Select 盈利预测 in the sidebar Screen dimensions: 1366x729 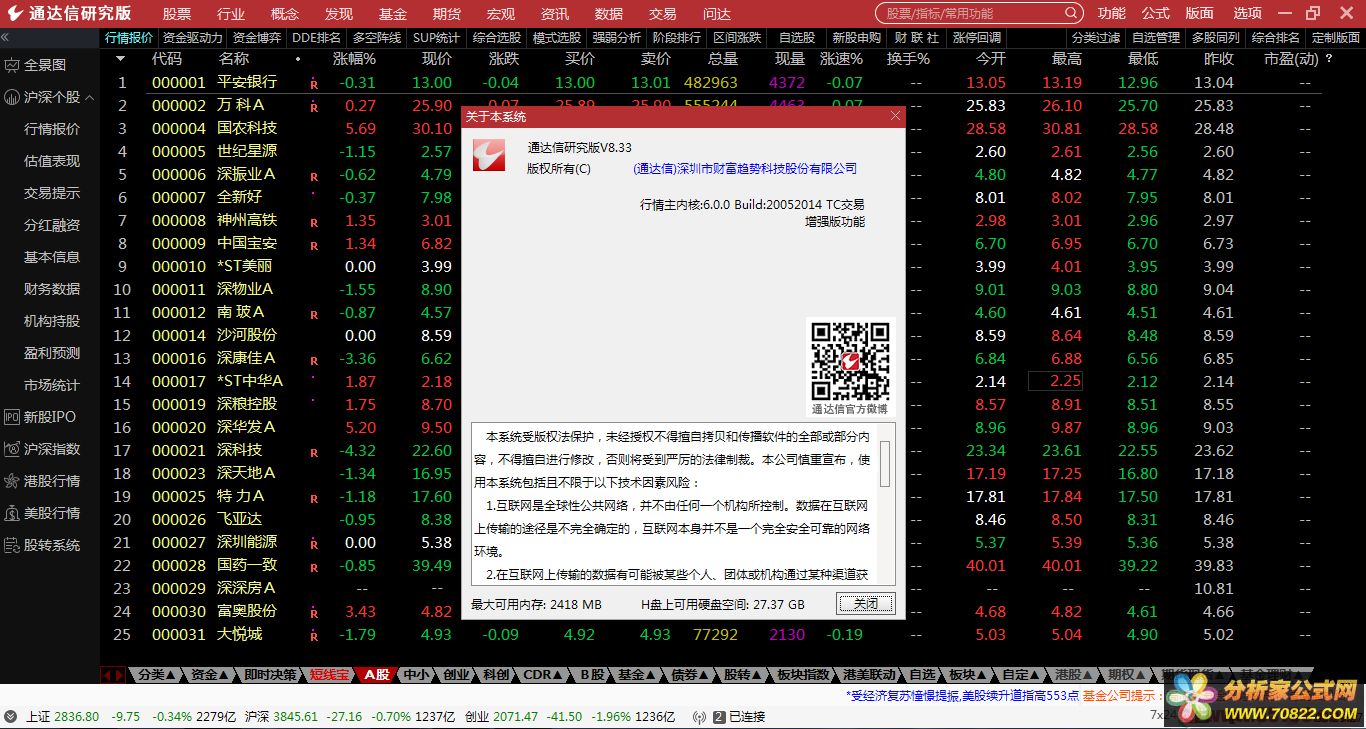click(52, 353)
